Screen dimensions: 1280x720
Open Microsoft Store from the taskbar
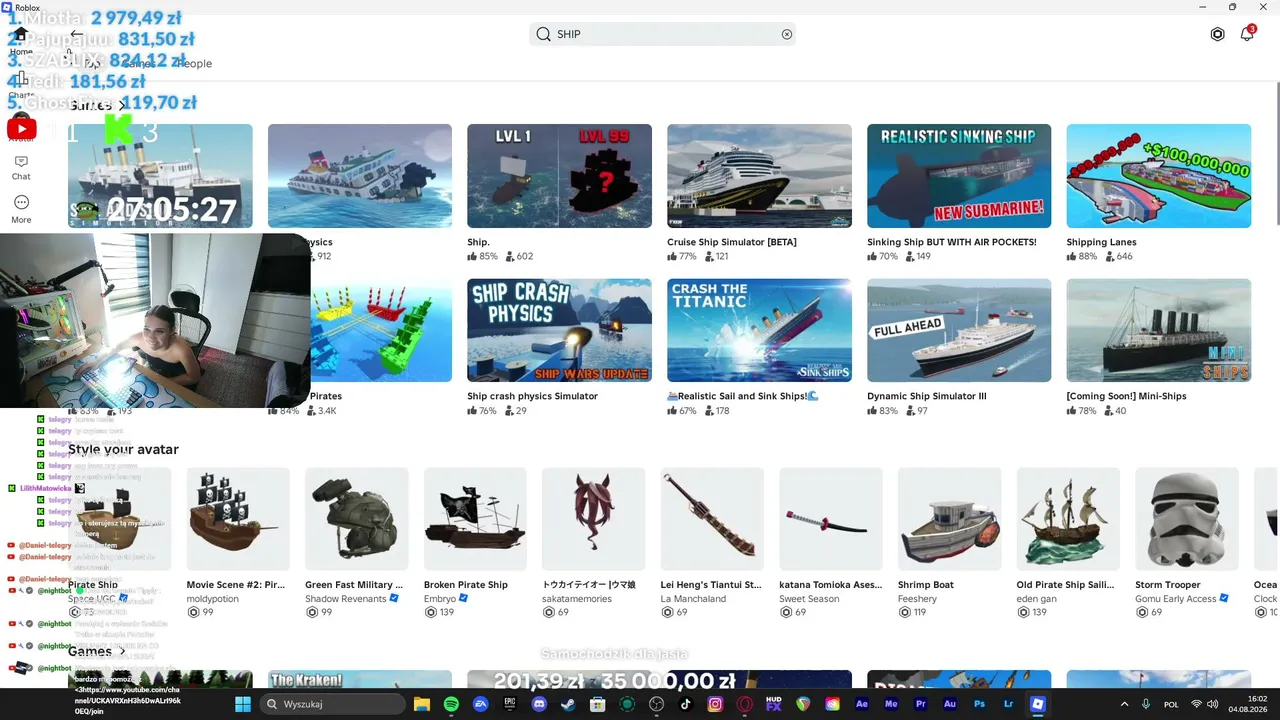[x=598, y=704]
